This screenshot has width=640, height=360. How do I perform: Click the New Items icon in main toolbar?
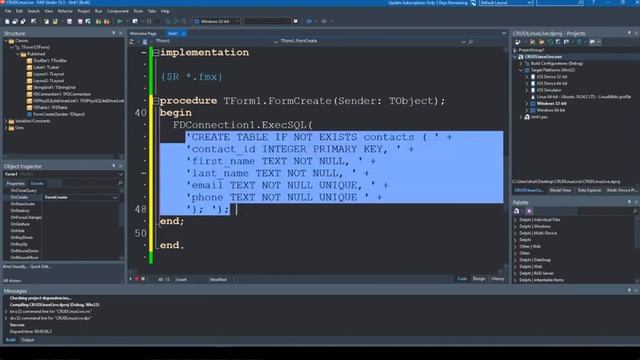click(7, 21)
